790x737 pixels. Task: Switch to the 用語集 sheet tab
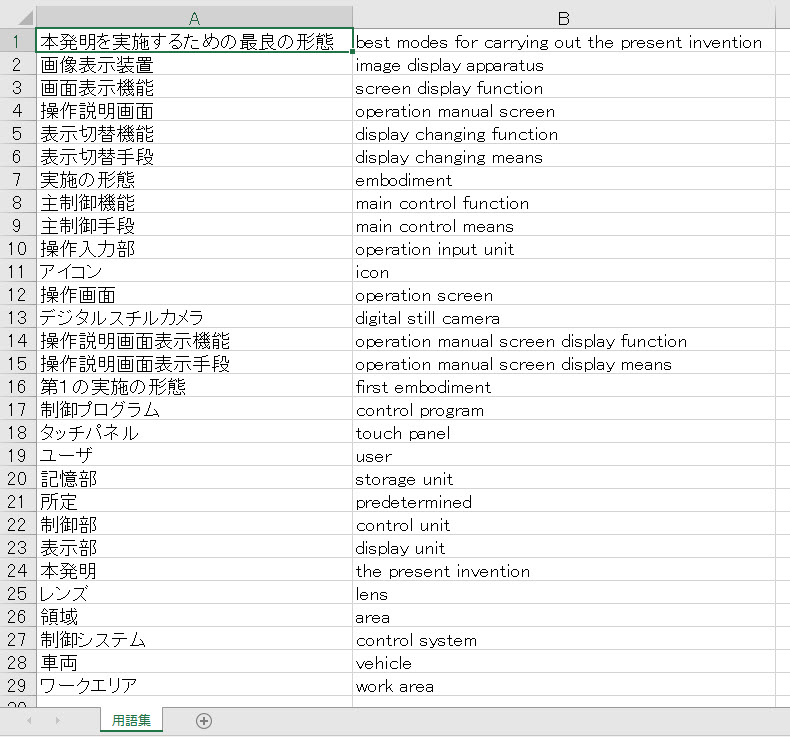131,720
